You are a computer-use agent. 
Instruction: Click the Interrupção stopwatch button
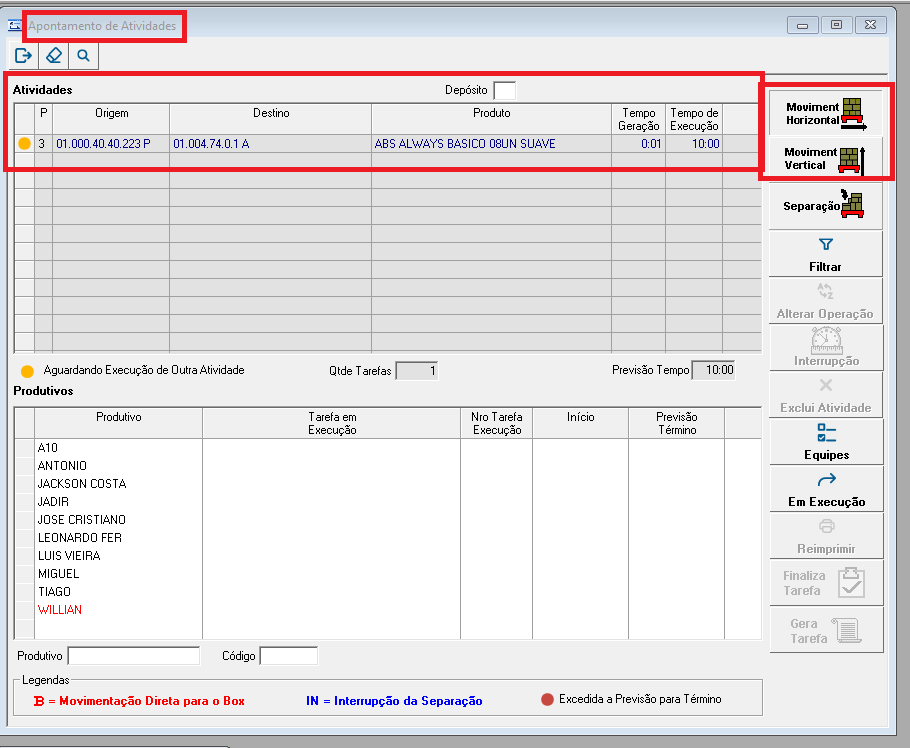[825, 348]
